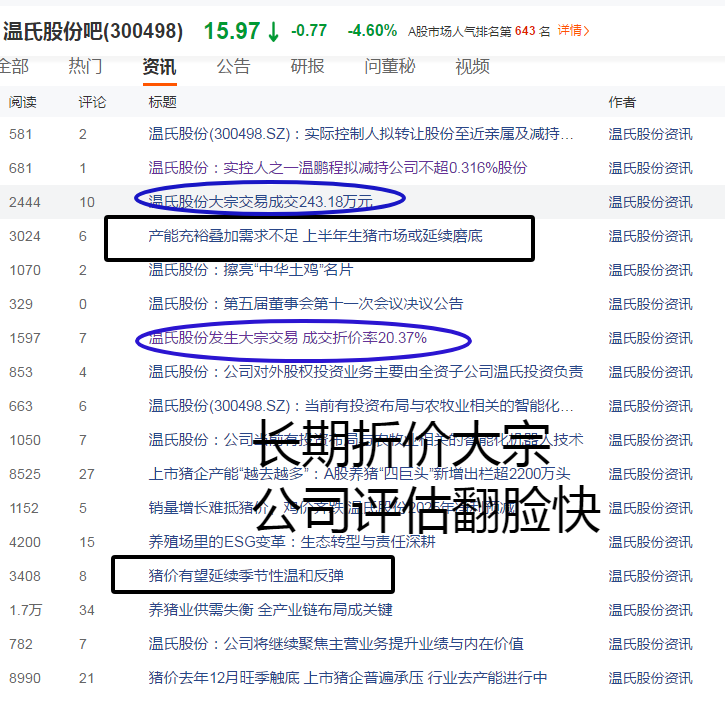The width and height of the screenshot is (725, 704).
Task: Click author 温氏股份资讯 in the 8990-reads row
Action: point(651,678)
